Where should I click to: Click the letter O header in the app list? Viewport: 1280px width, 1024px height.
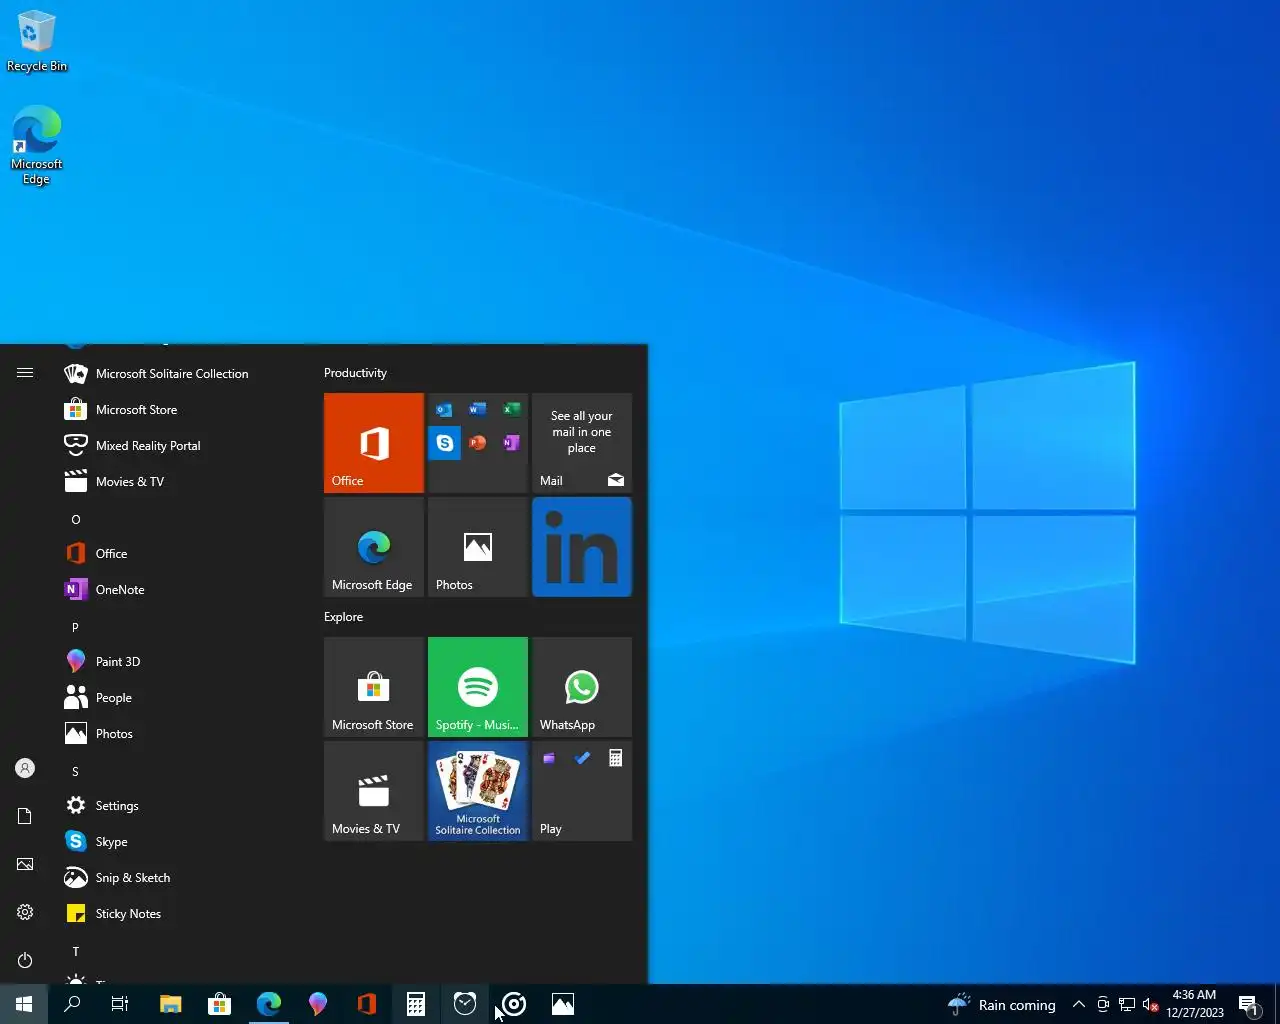75,520
